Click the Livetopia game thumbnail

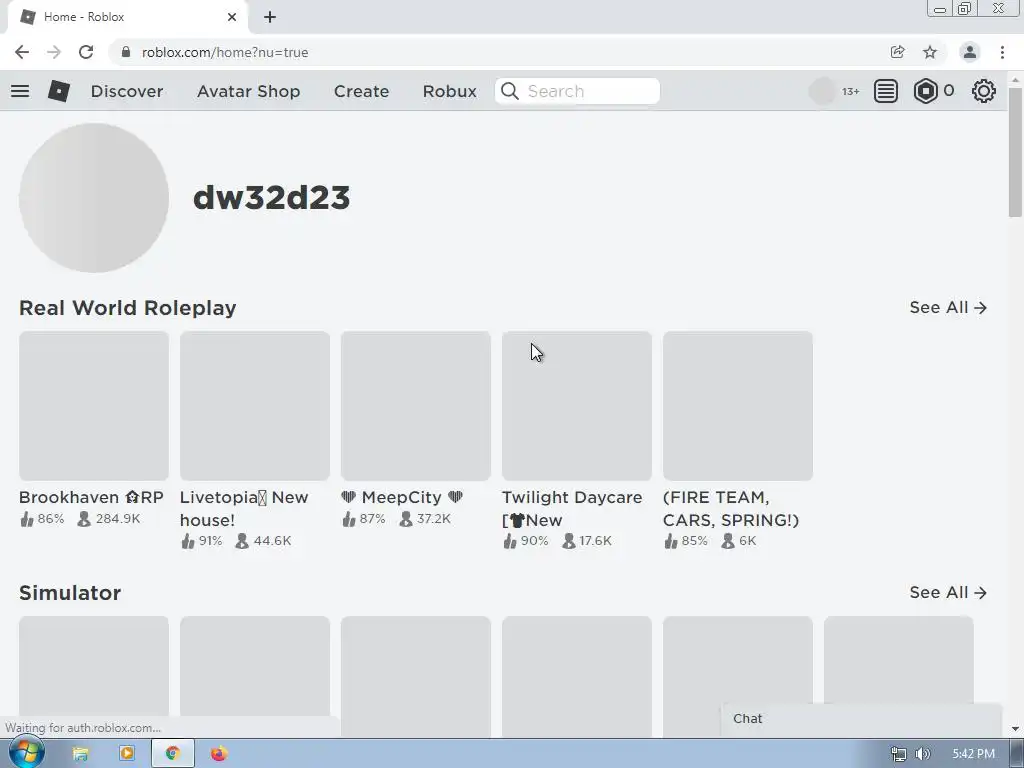255,406
